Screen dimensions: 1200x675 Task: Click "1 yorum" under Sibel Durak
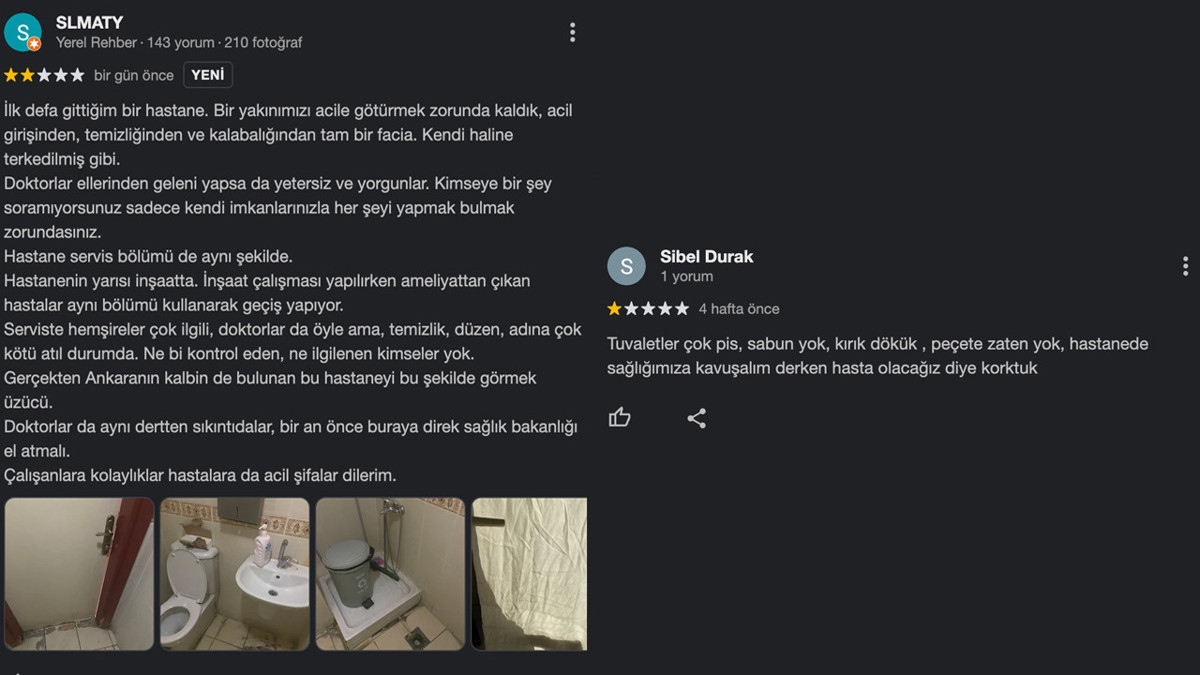click(687, 276)
